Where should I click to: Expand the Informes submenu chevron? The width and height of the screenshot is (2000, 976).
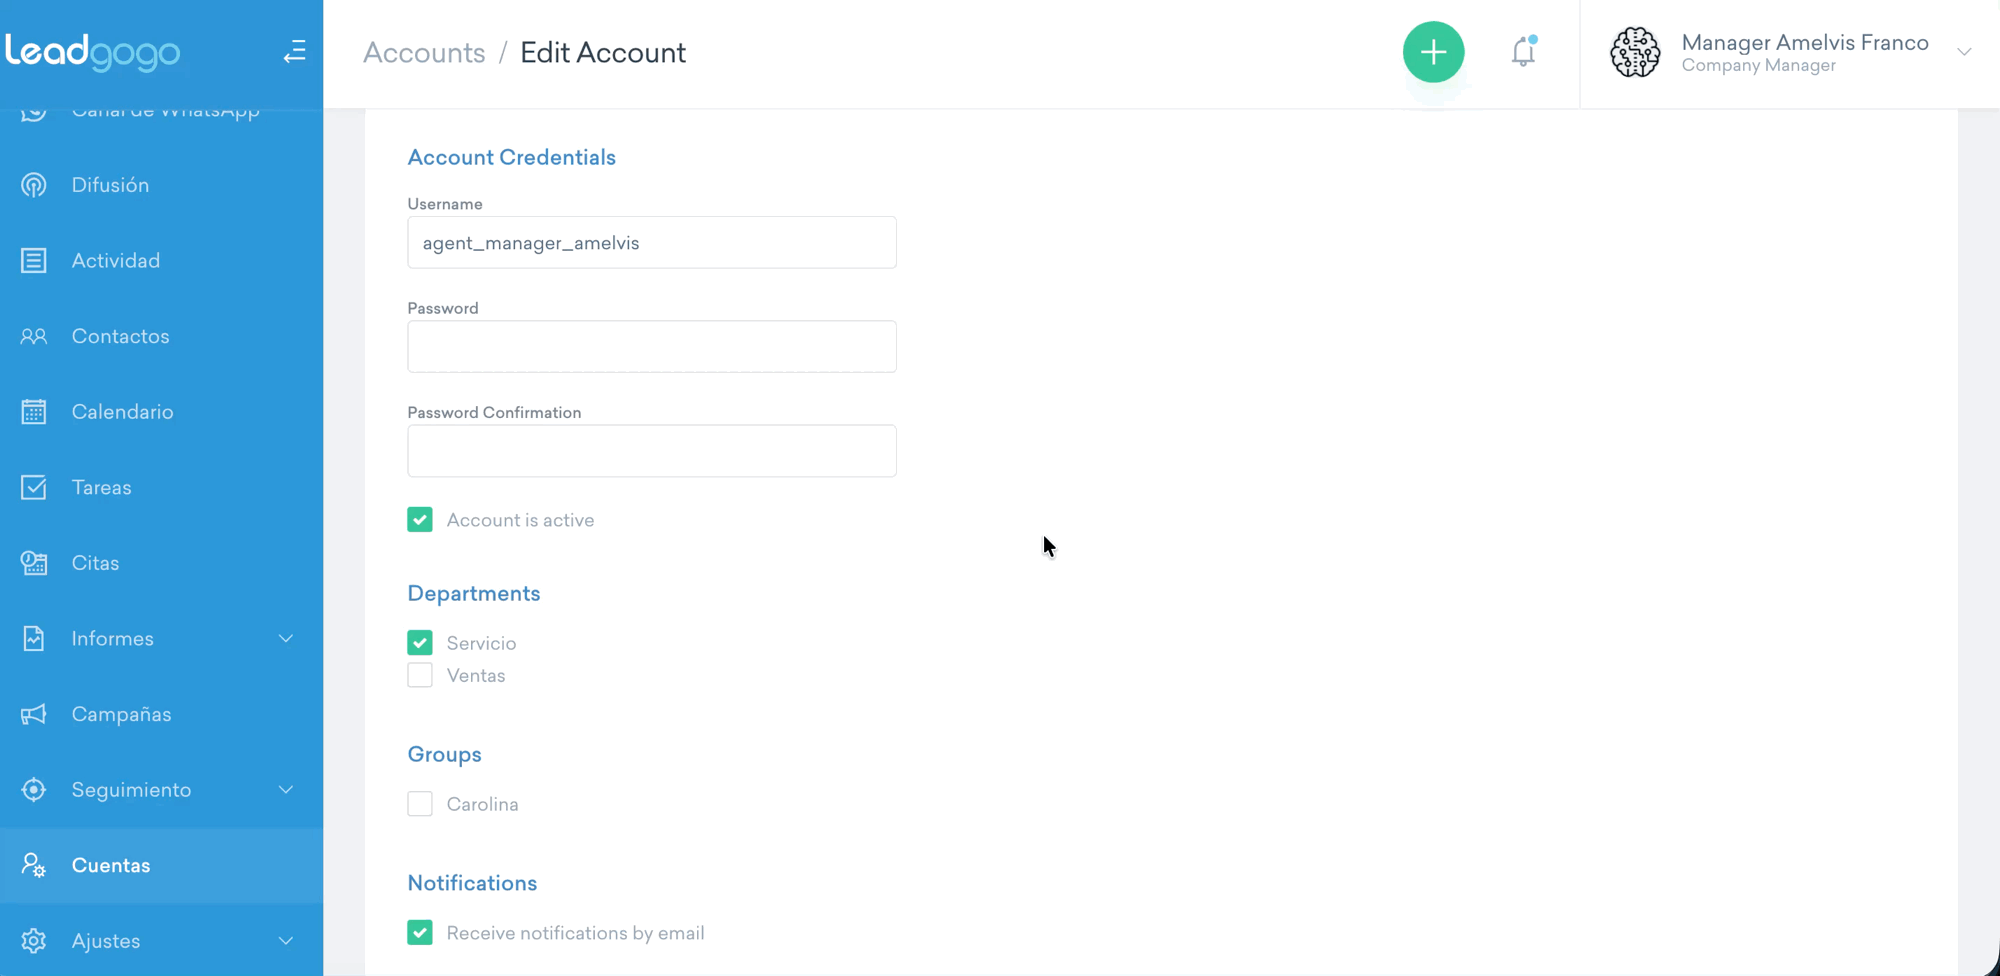click(286, 639)
